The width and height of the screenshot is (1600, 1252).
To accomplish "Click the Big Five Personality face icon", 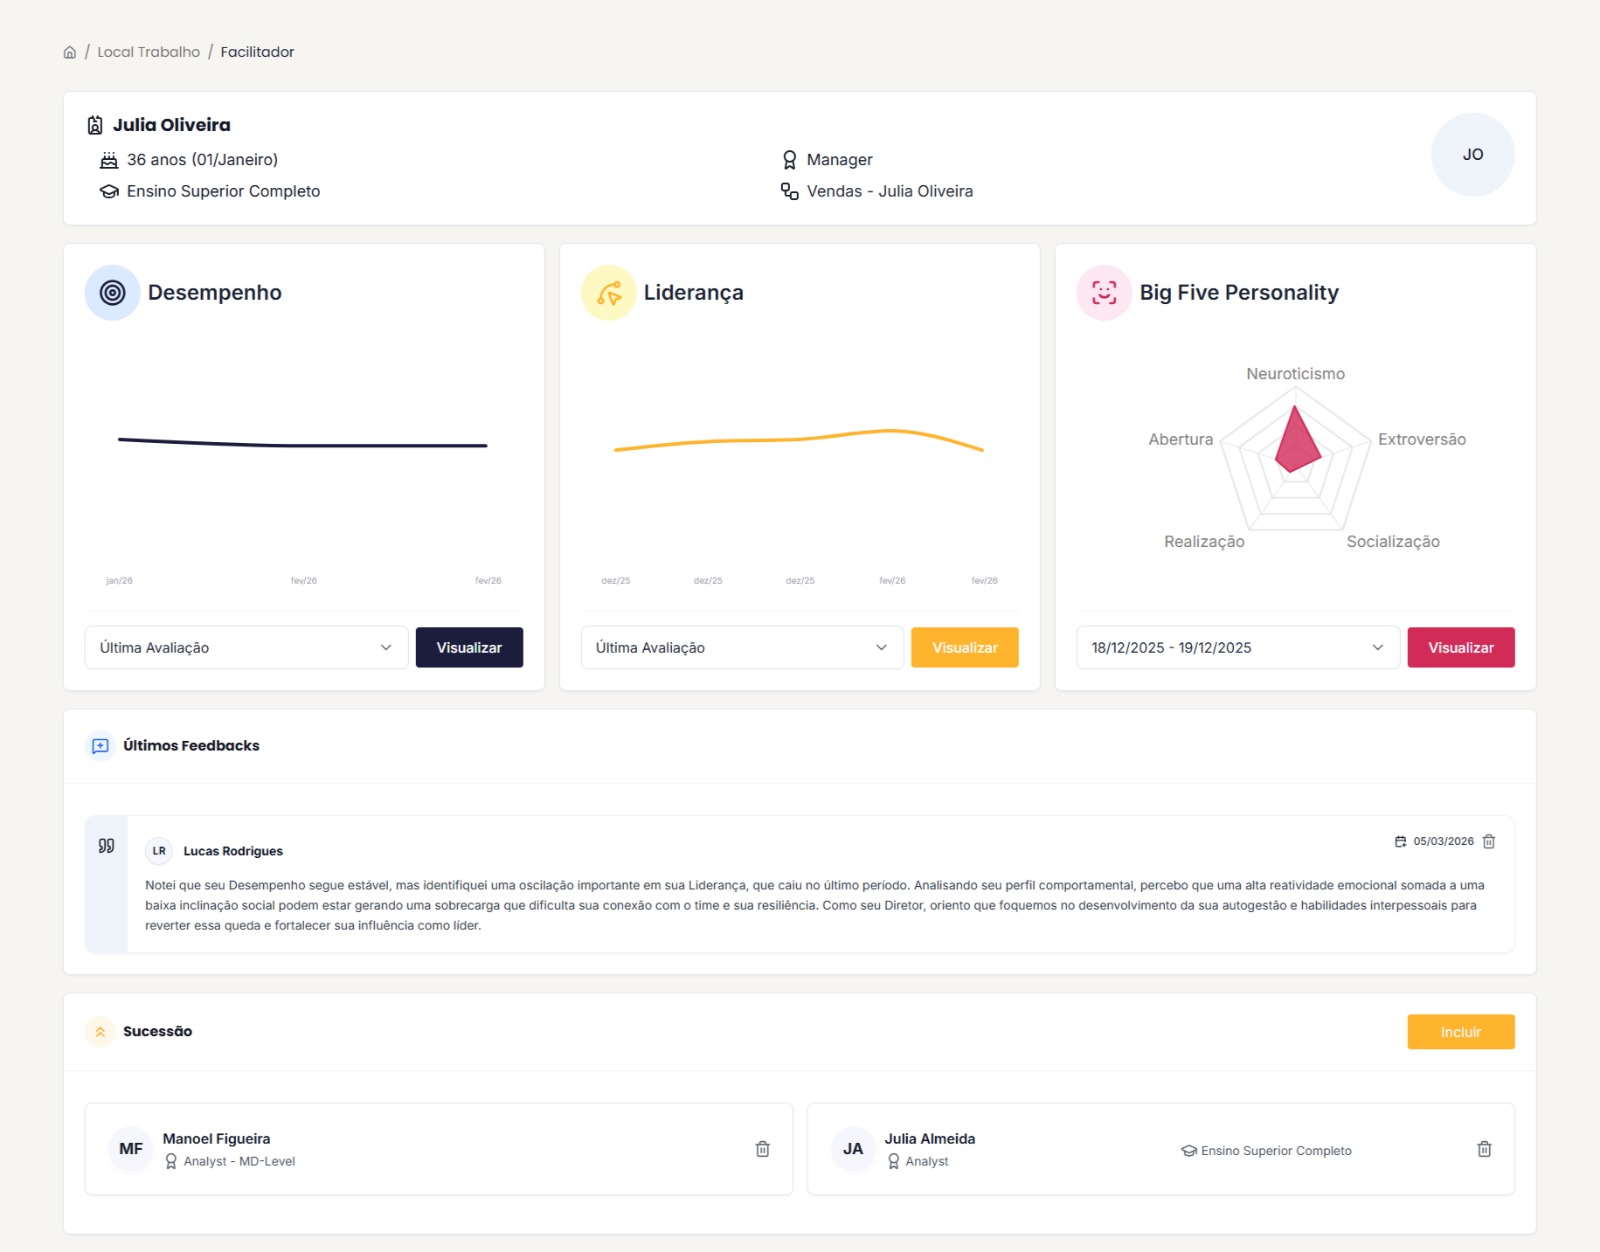I will 1104,293.
